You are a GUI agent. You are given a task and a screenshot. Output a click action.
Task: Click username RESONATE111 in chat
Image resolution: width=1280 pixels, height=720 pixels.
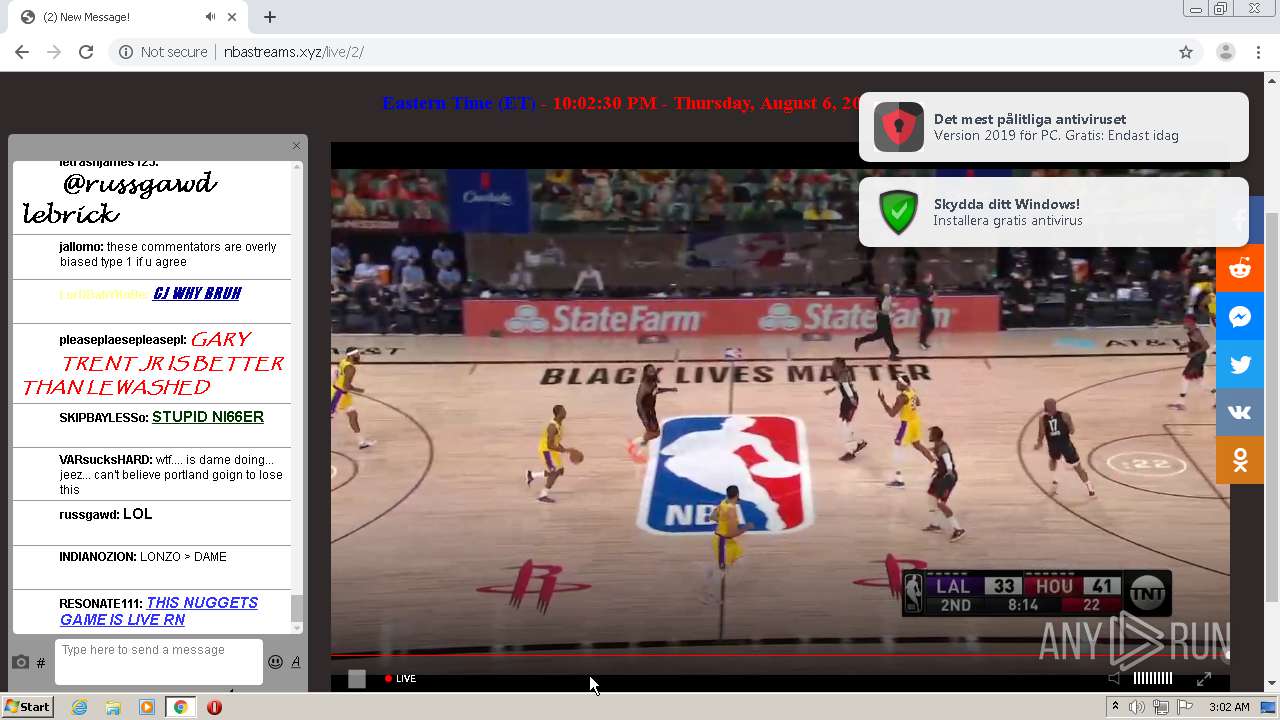101,603
